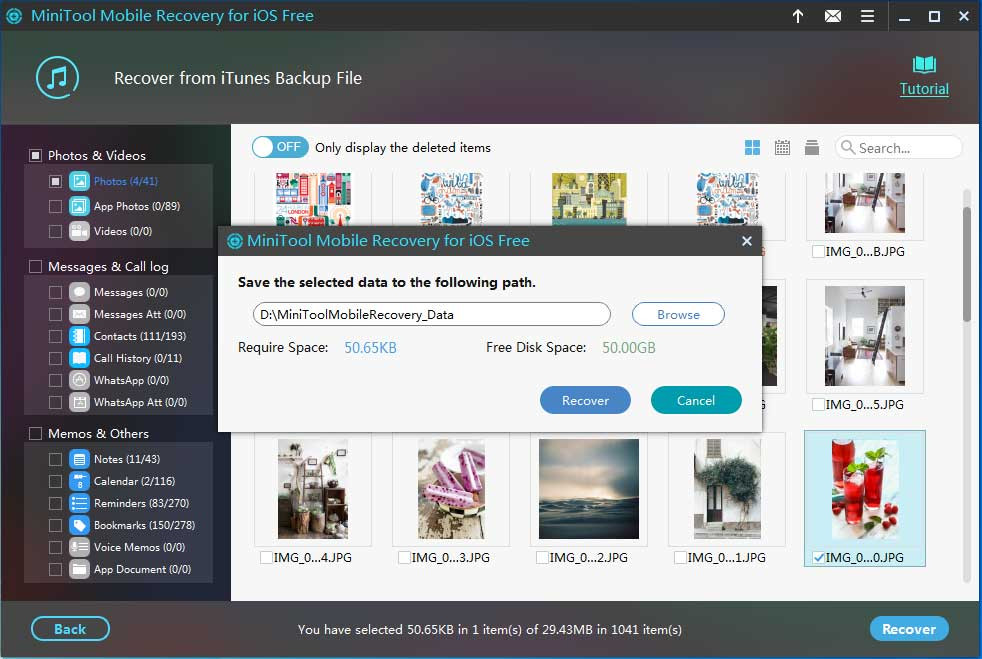
Task: Check the Memos & Others group checkbox
Action: [36, 433]
